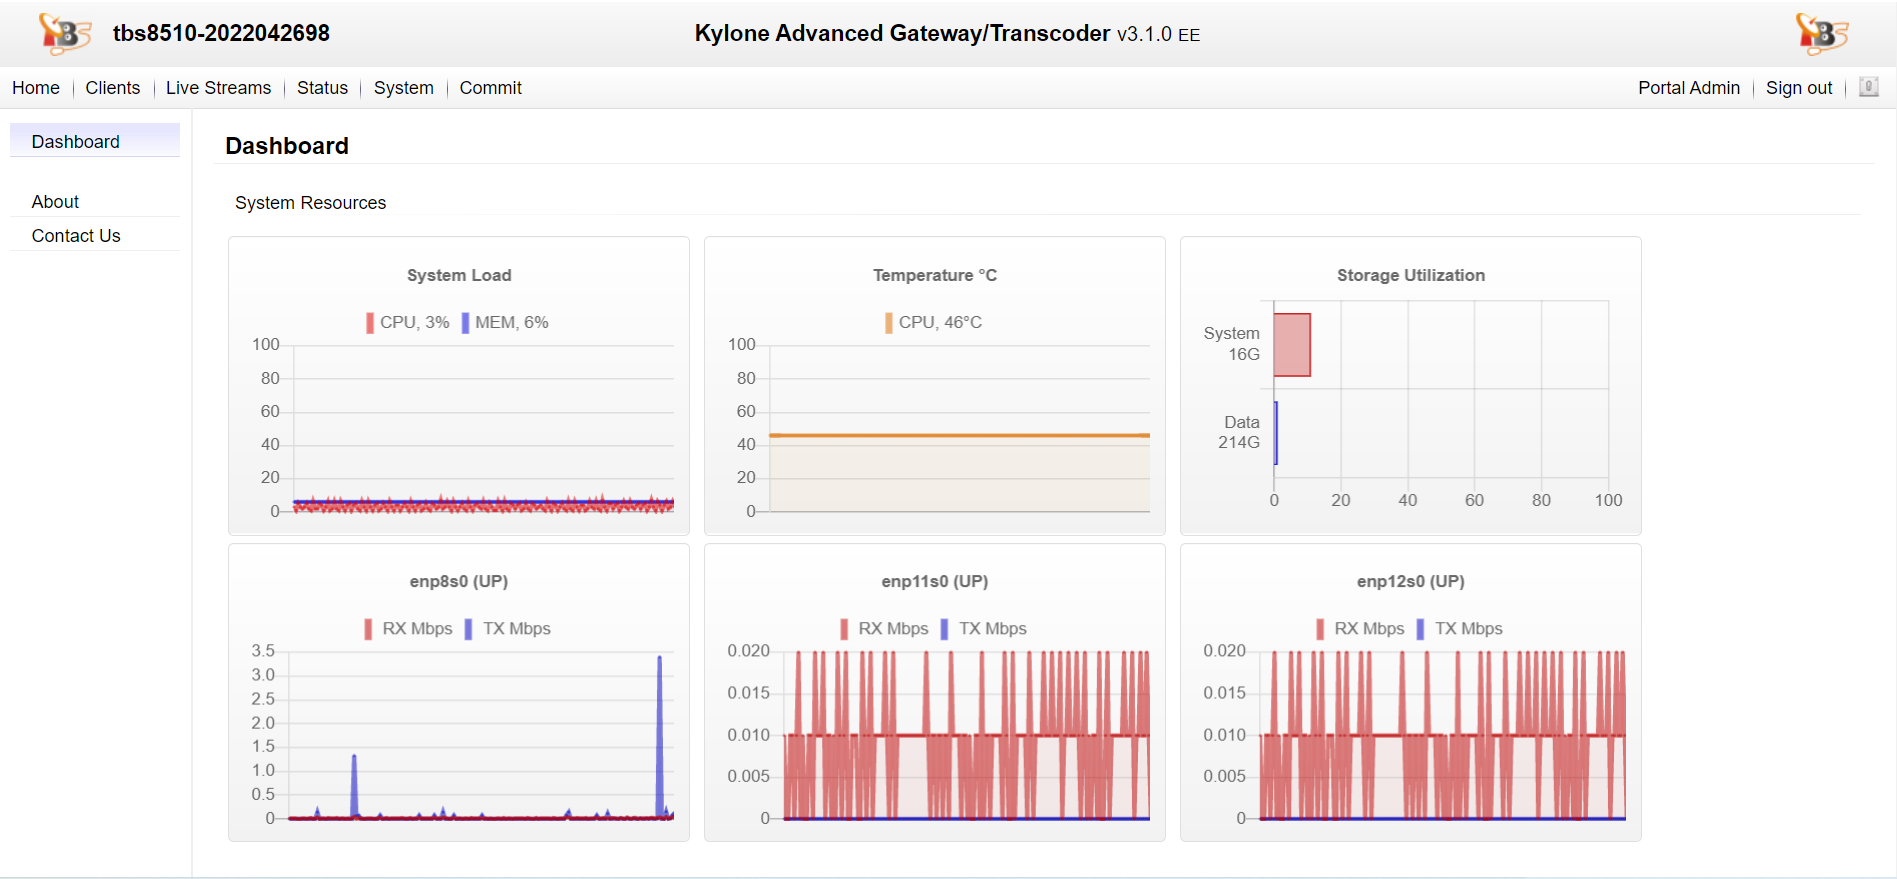Screen dimensions: 1897x879
Task: Open the About page from sidebar
Action: [x=55, y=202]
